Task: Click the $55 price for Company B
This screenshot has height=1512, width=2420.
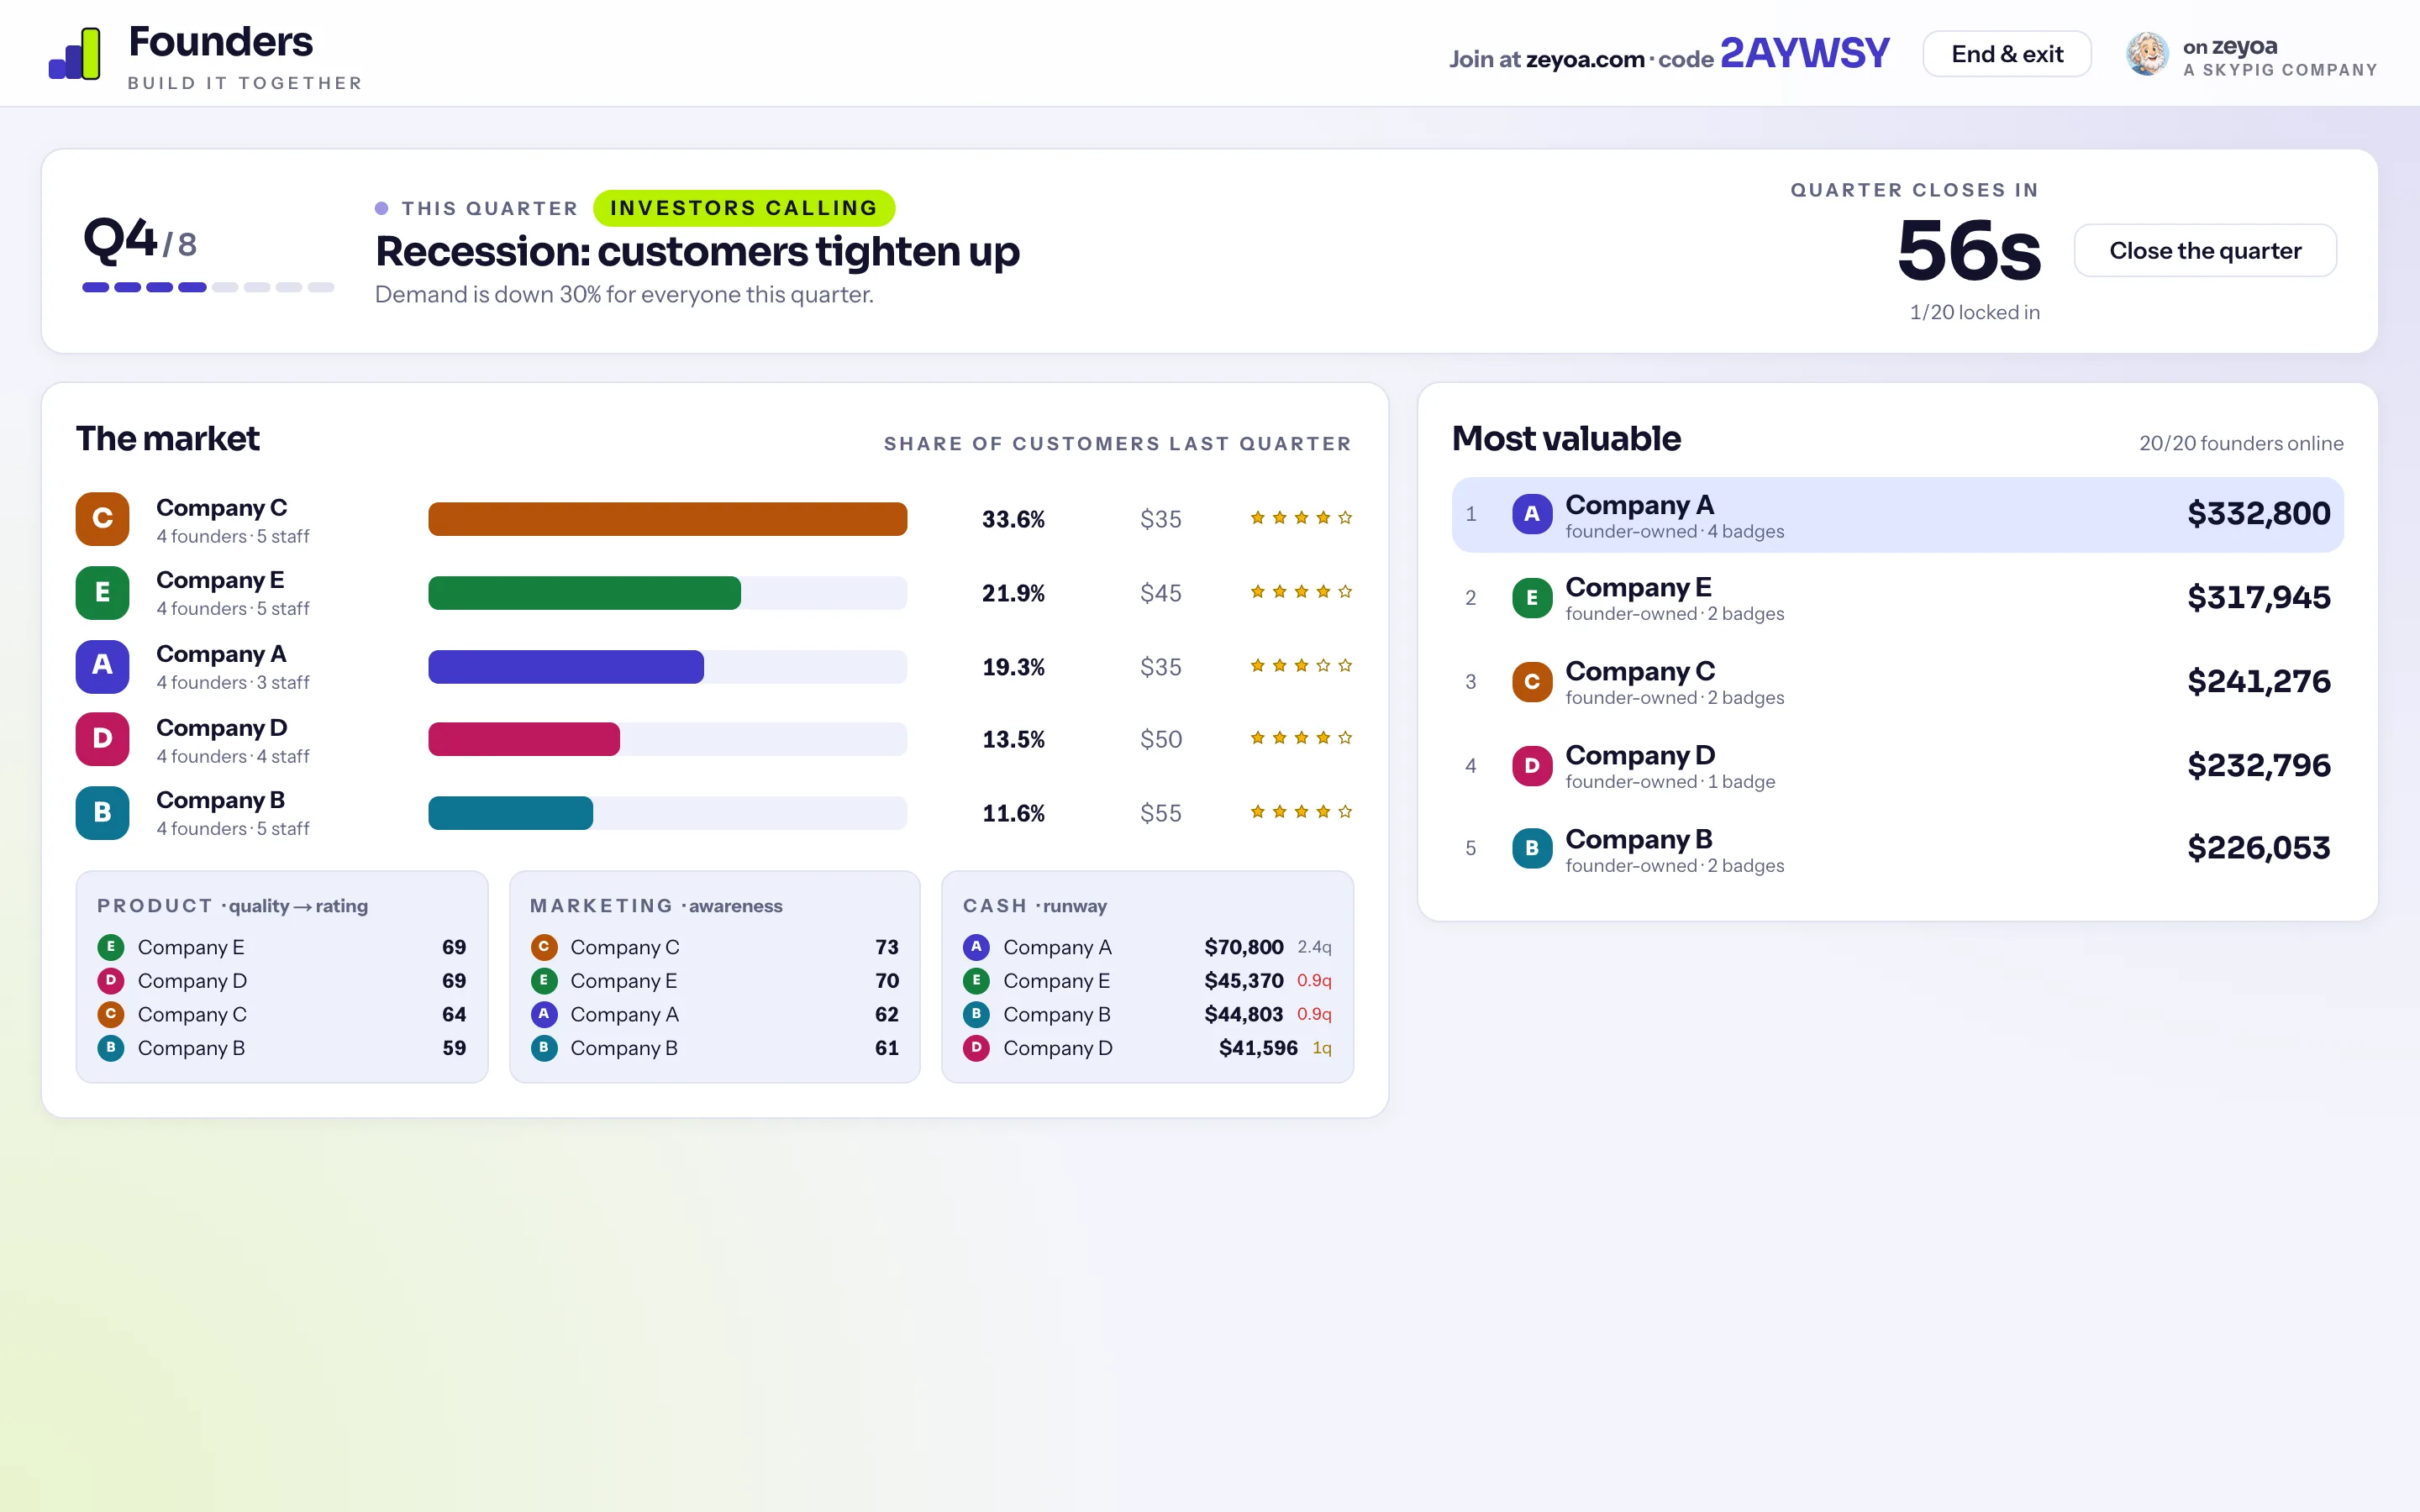Action: 1160,813
